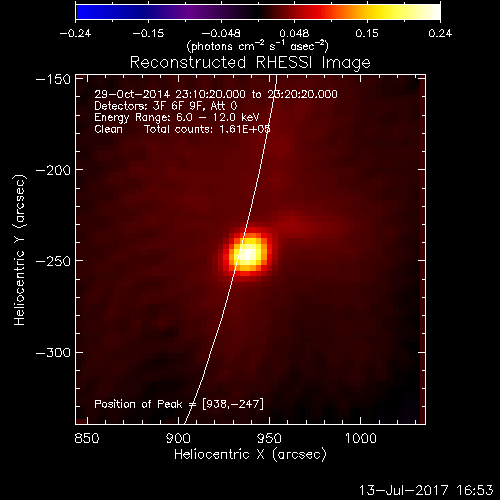Click the 0.048 color bar label
Viewport: 500px width, 500px height.
click(294, 33)
